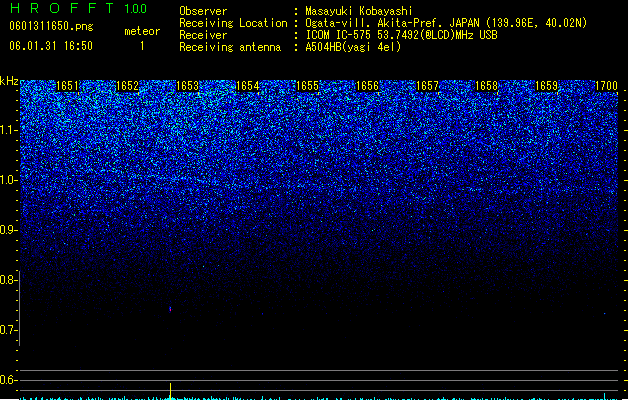Click the 1659 time axis label
This screenshot has width=629, height=400.
pyautogui.click(x=547, y=86)
